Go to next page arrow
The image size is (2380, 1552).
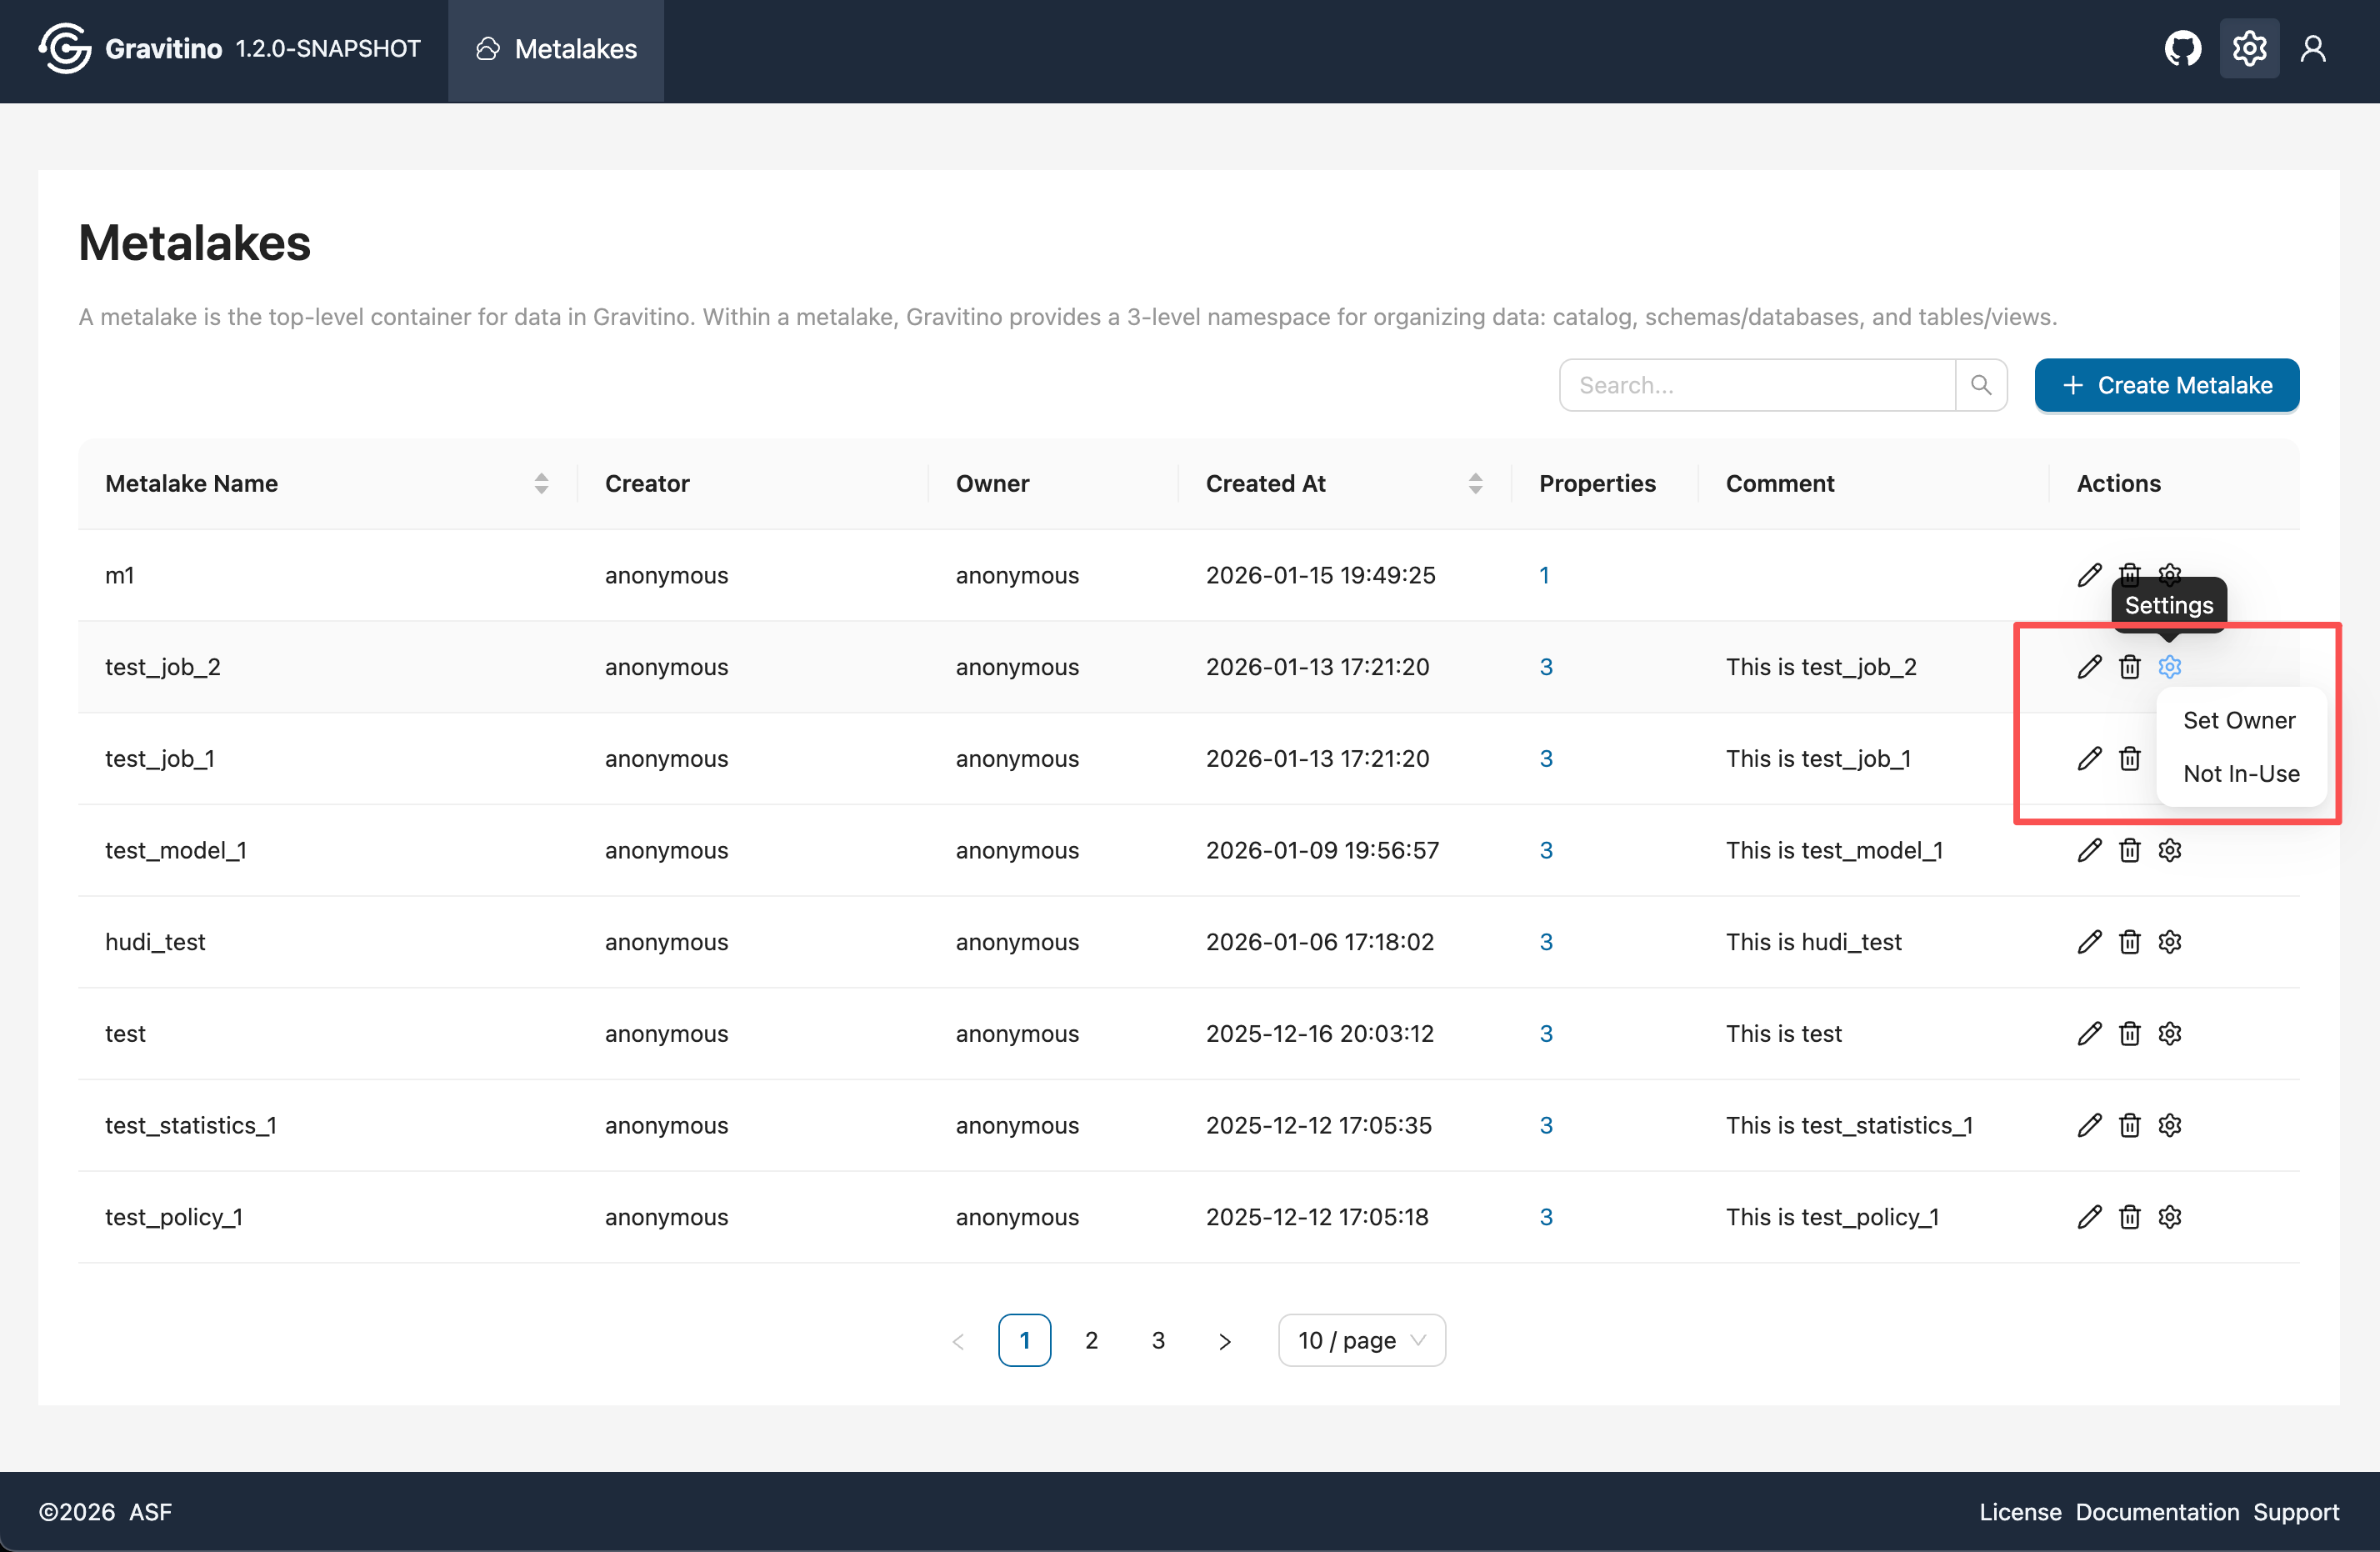coord(1224,1341)
